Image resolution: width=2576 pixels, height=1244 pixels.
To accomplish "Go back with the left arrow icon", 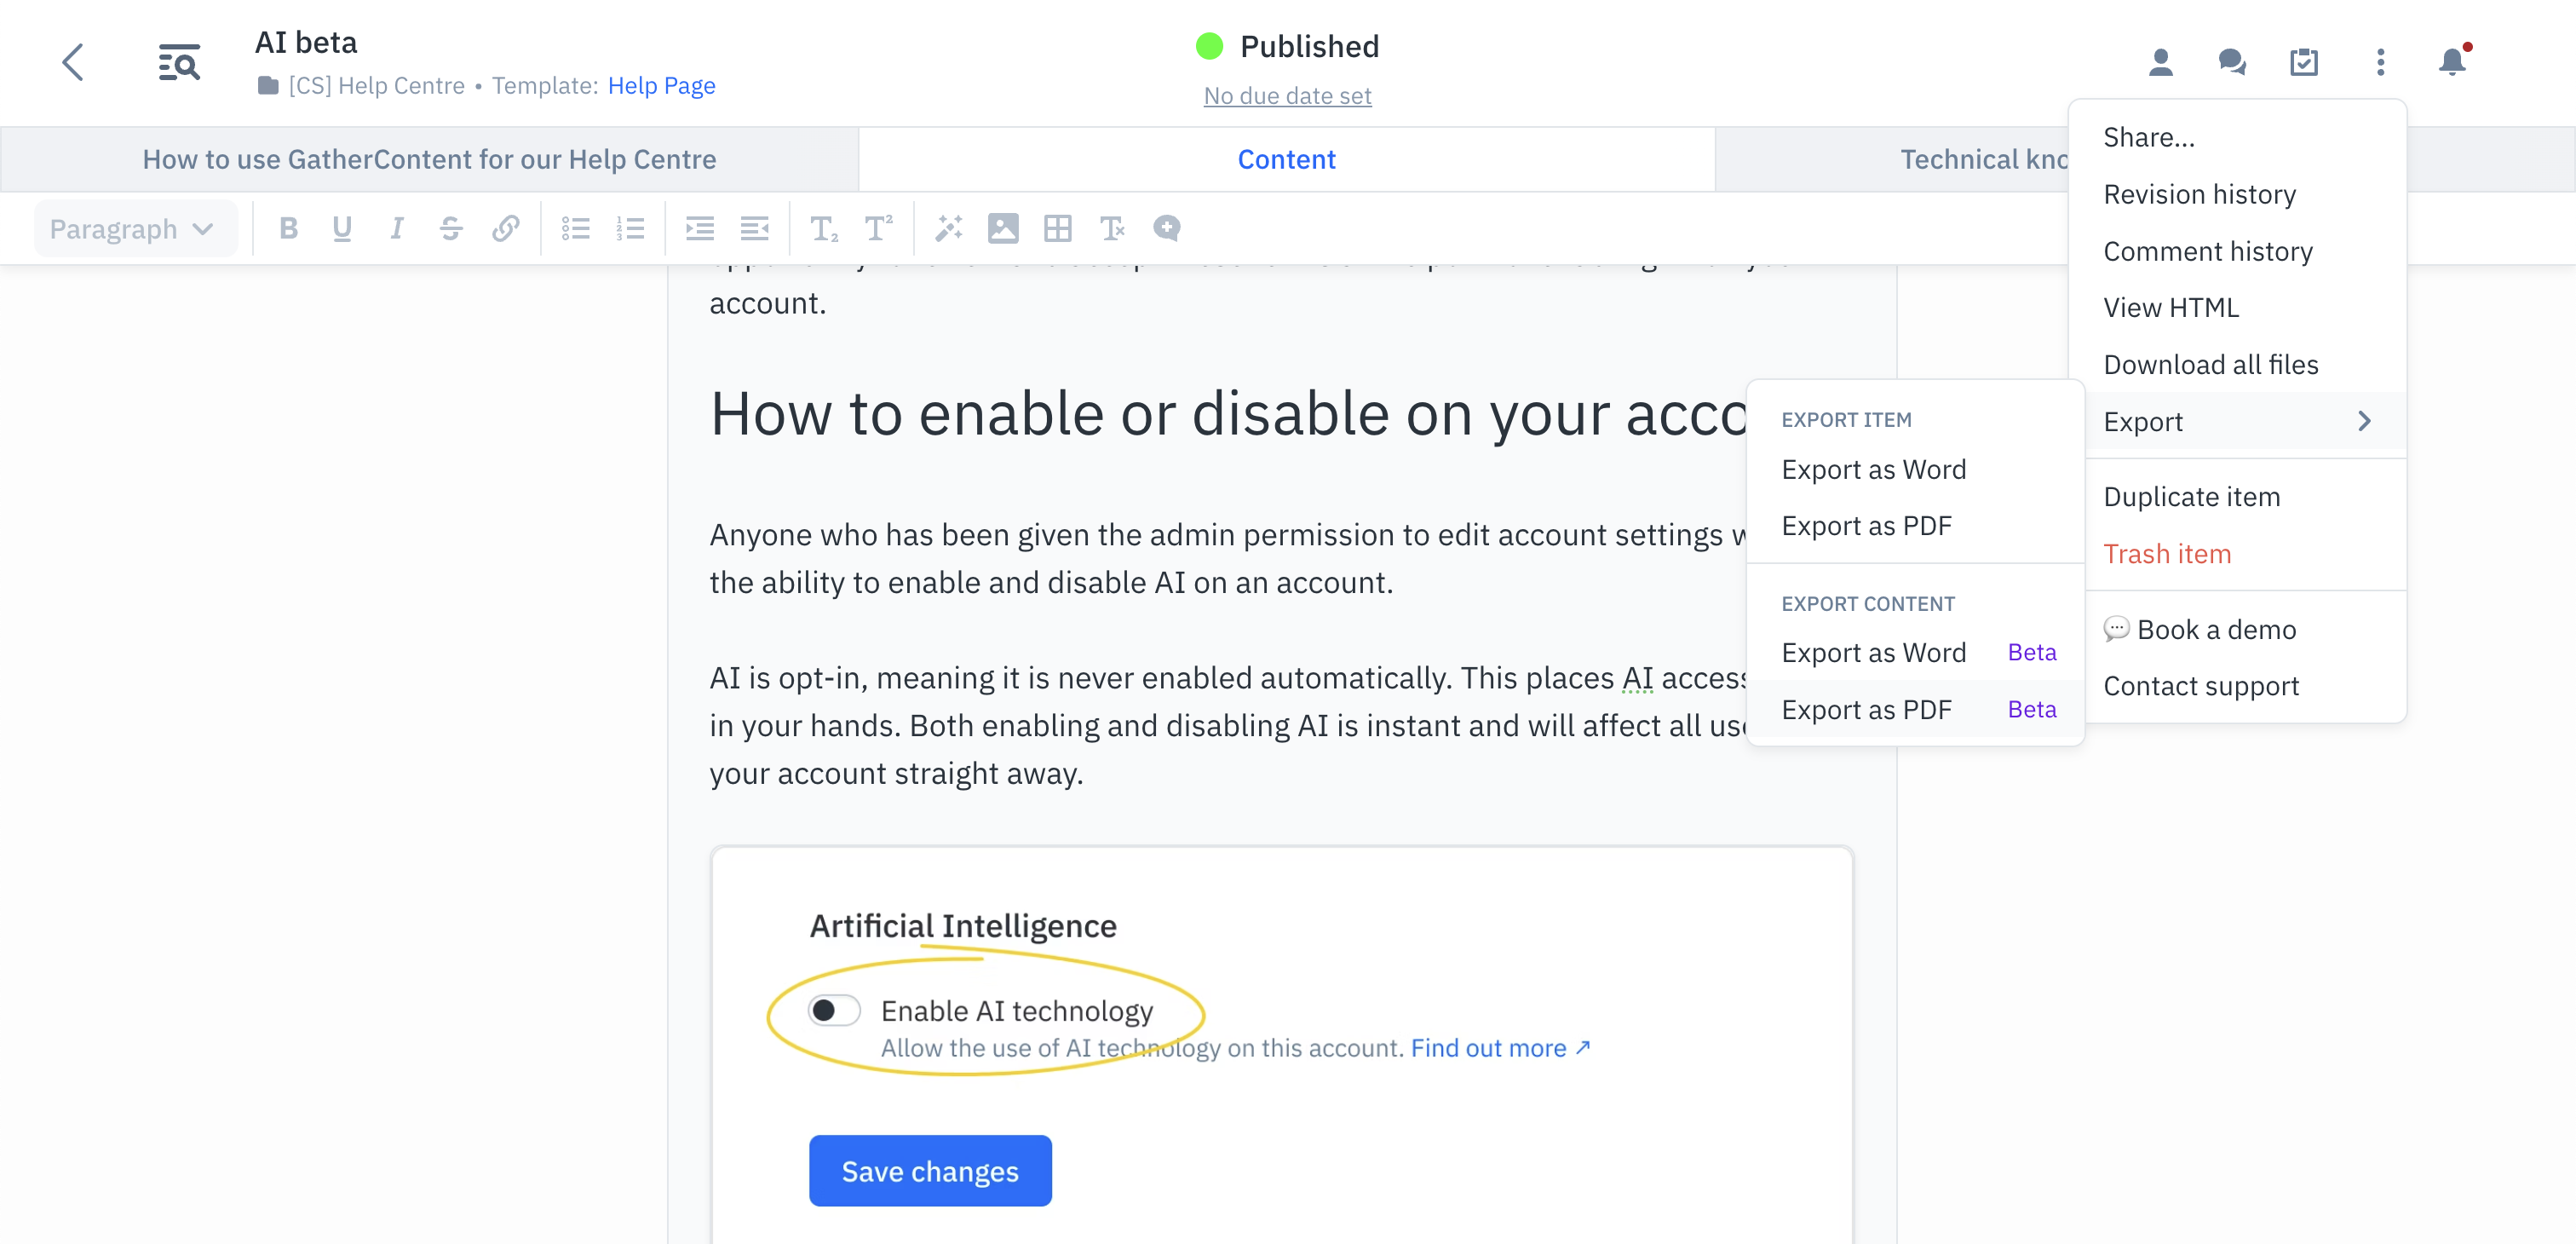I will tap(73, 62).
